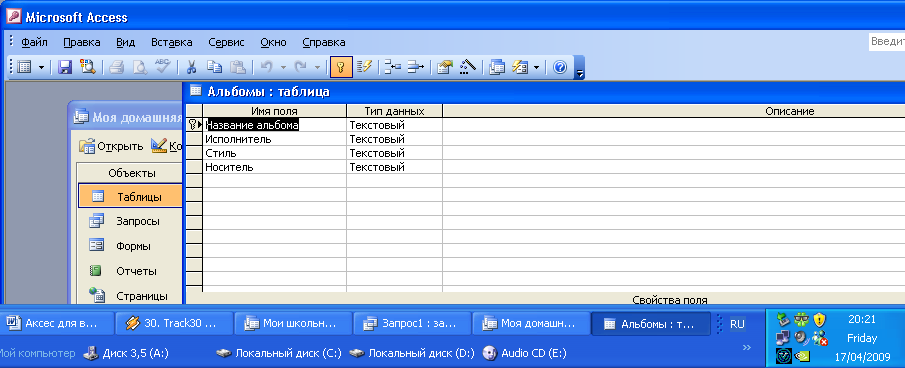
Task: Open the Файл menu
Action: tap(34, 42)
